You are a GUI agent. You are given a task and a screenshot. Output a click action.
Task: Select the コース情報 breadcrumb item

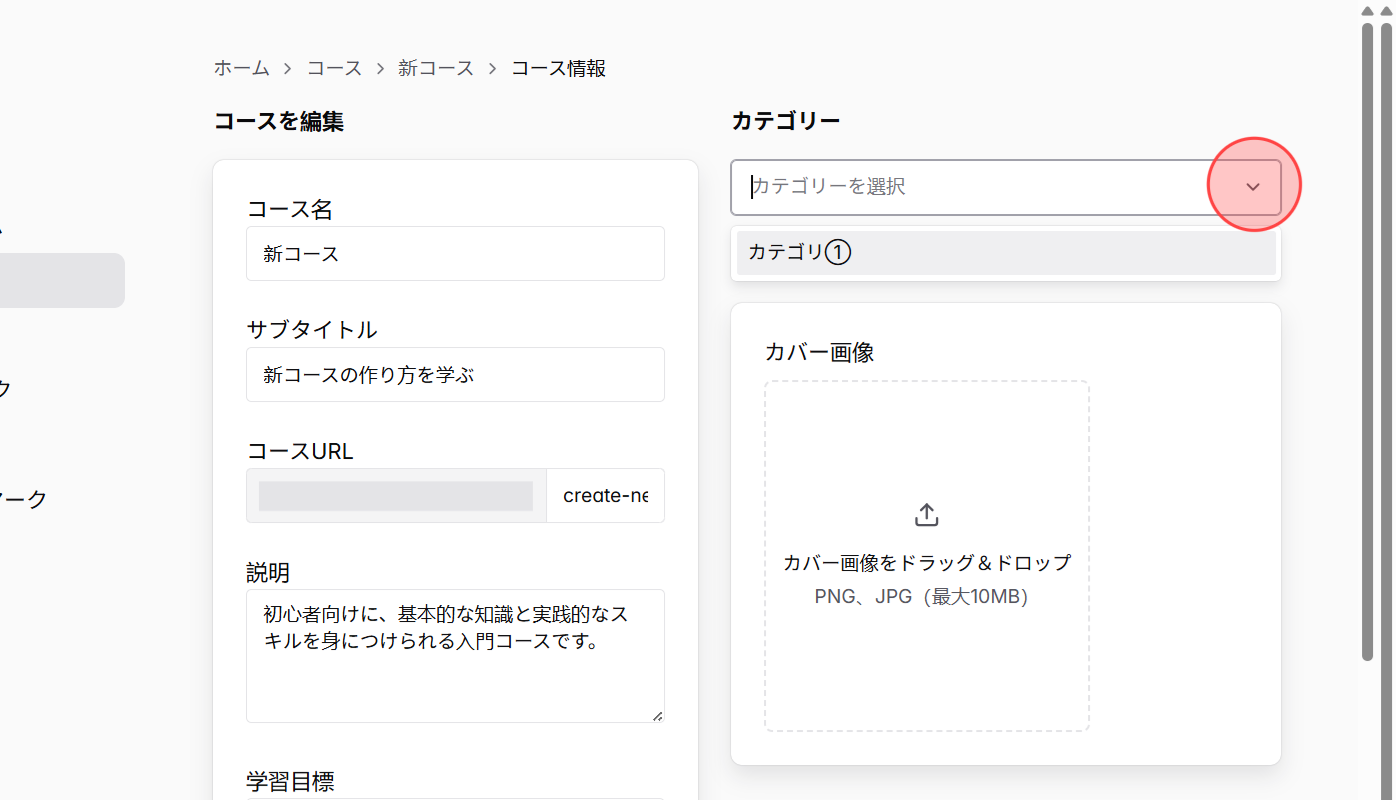557,68
